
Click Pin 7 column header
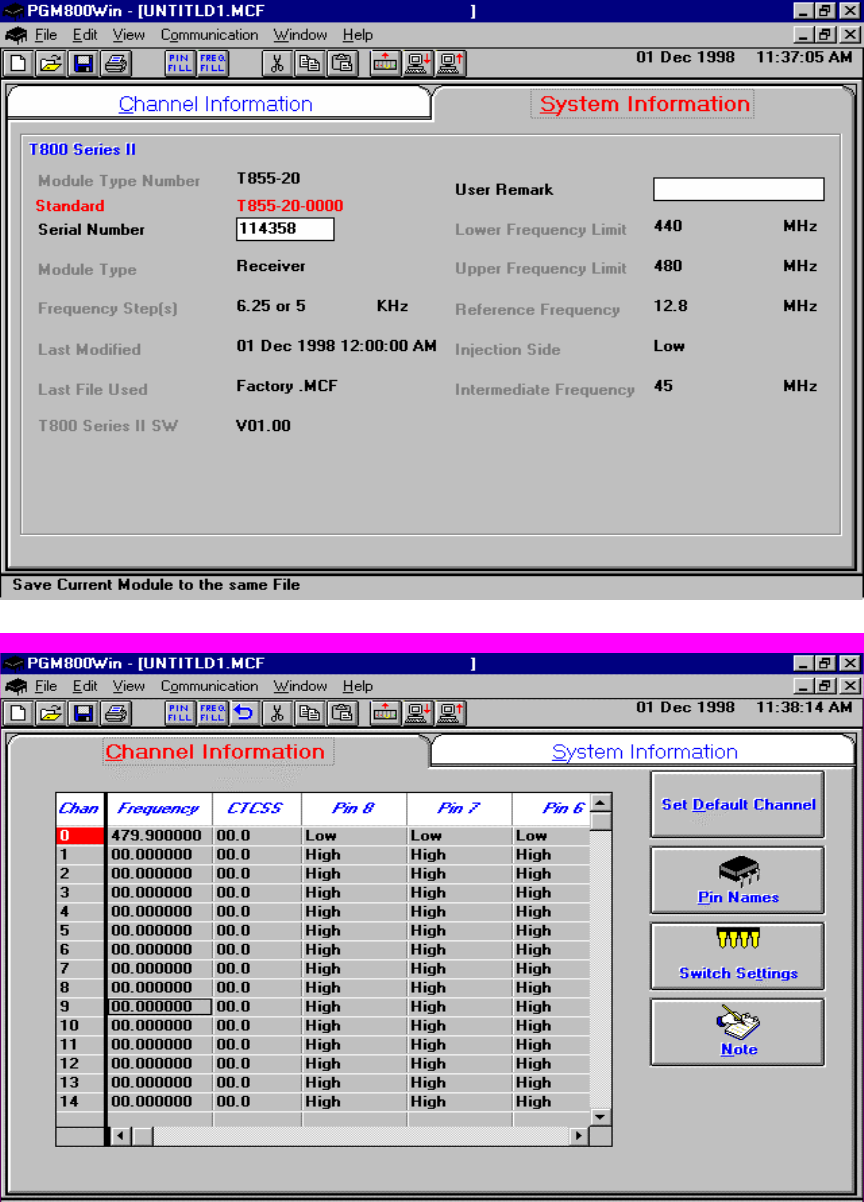pos(460,809)
